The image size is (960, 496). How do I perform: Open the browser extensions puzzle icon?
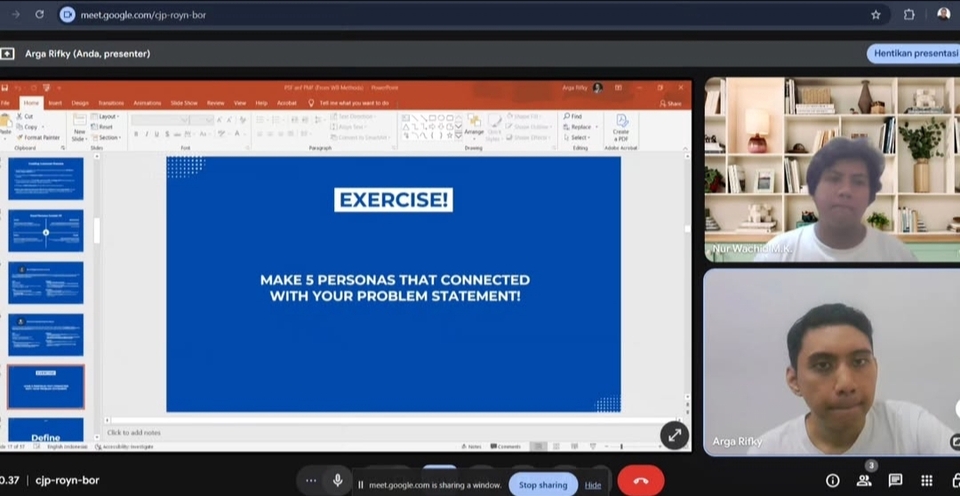tap(909, 15)
